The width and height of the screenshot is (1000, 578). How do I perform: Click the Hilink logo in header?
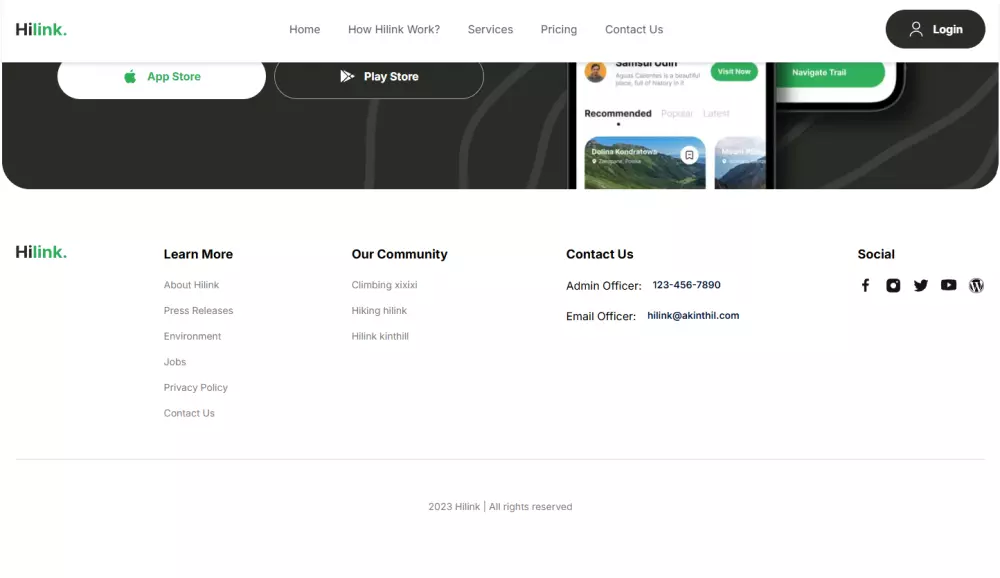[41, 29]
